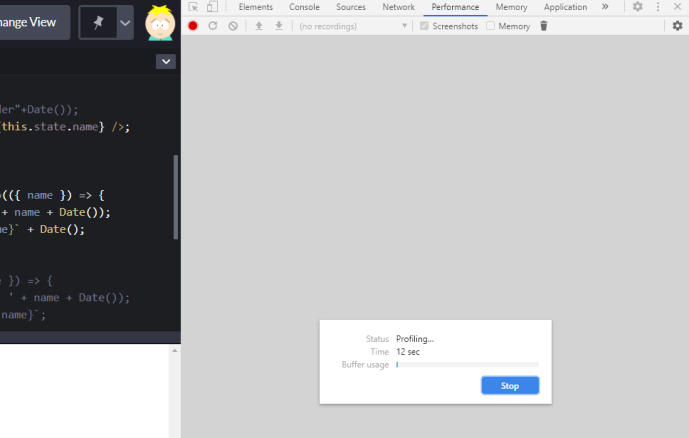Image resolution: width=689 pixels, height=438 pixels.
Task: Activate the inspect element picker icon
Action: [193, 7]
